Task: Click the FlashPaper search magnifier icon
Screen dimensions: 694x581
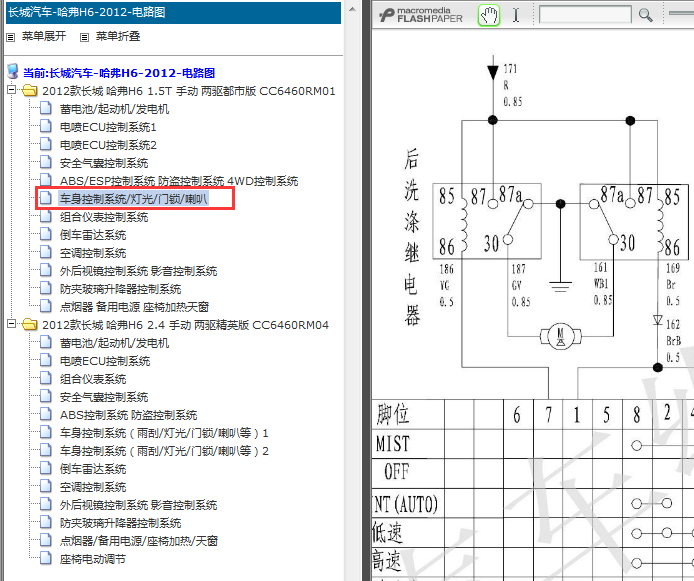Action: [x=645, y=15]
